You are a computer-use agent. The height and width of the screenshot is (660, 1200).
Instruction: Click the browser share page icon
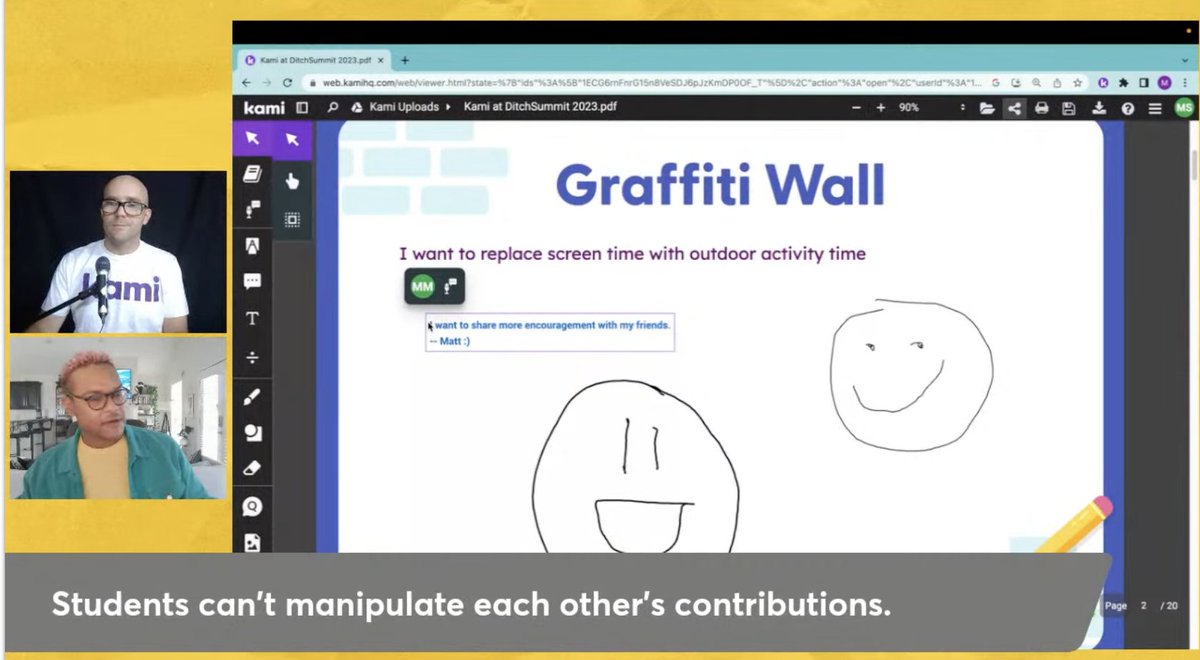pyautogui.click(x=1058, y=83)
